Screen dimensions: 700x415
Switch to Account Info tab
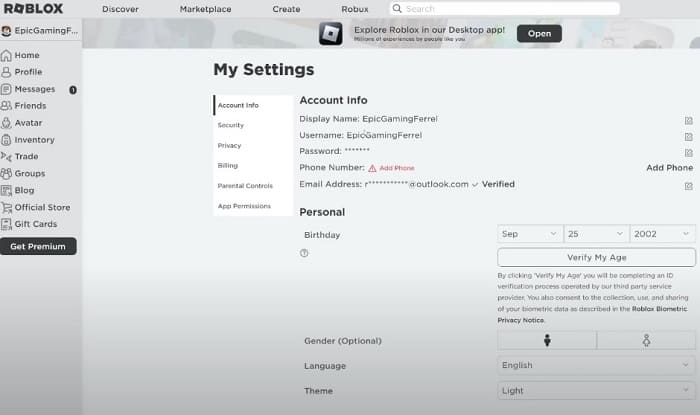253,105
